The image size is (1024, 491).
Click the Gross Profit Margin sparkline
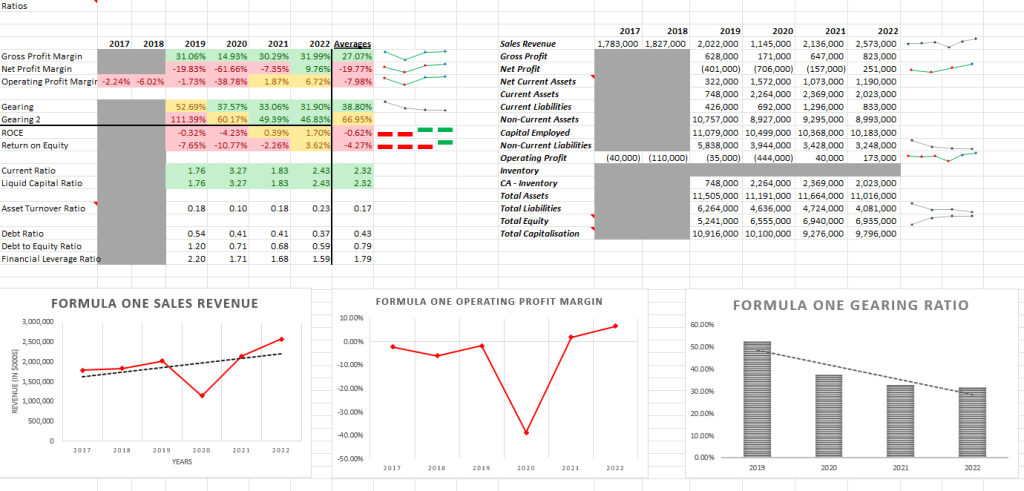click(415, 56)
